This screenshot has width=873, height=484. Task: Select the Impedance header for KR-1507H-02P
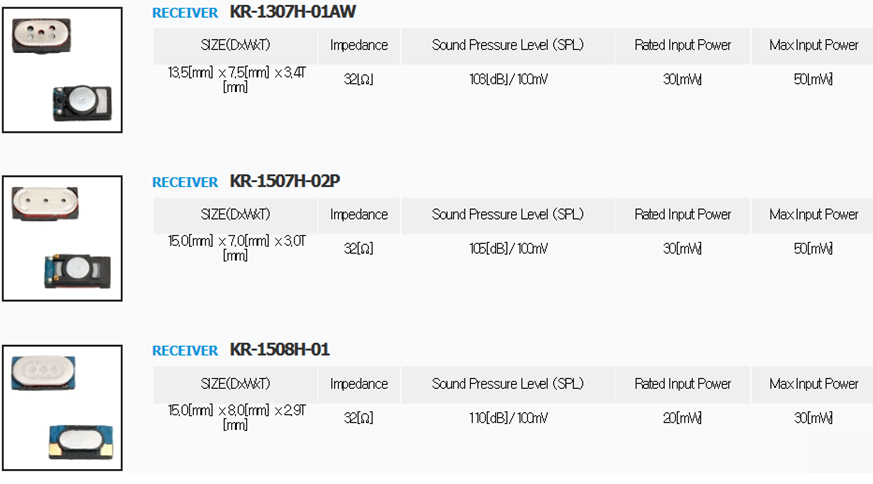tap(359, 215)
